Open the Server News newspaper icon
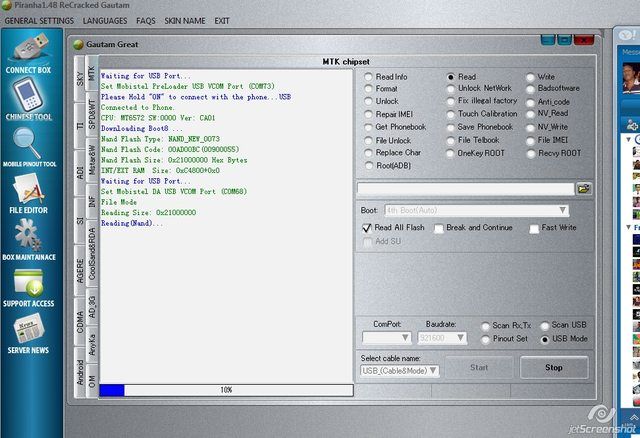Image resolution: width=640 pixels, height=438 pixels. click(27, 330)
